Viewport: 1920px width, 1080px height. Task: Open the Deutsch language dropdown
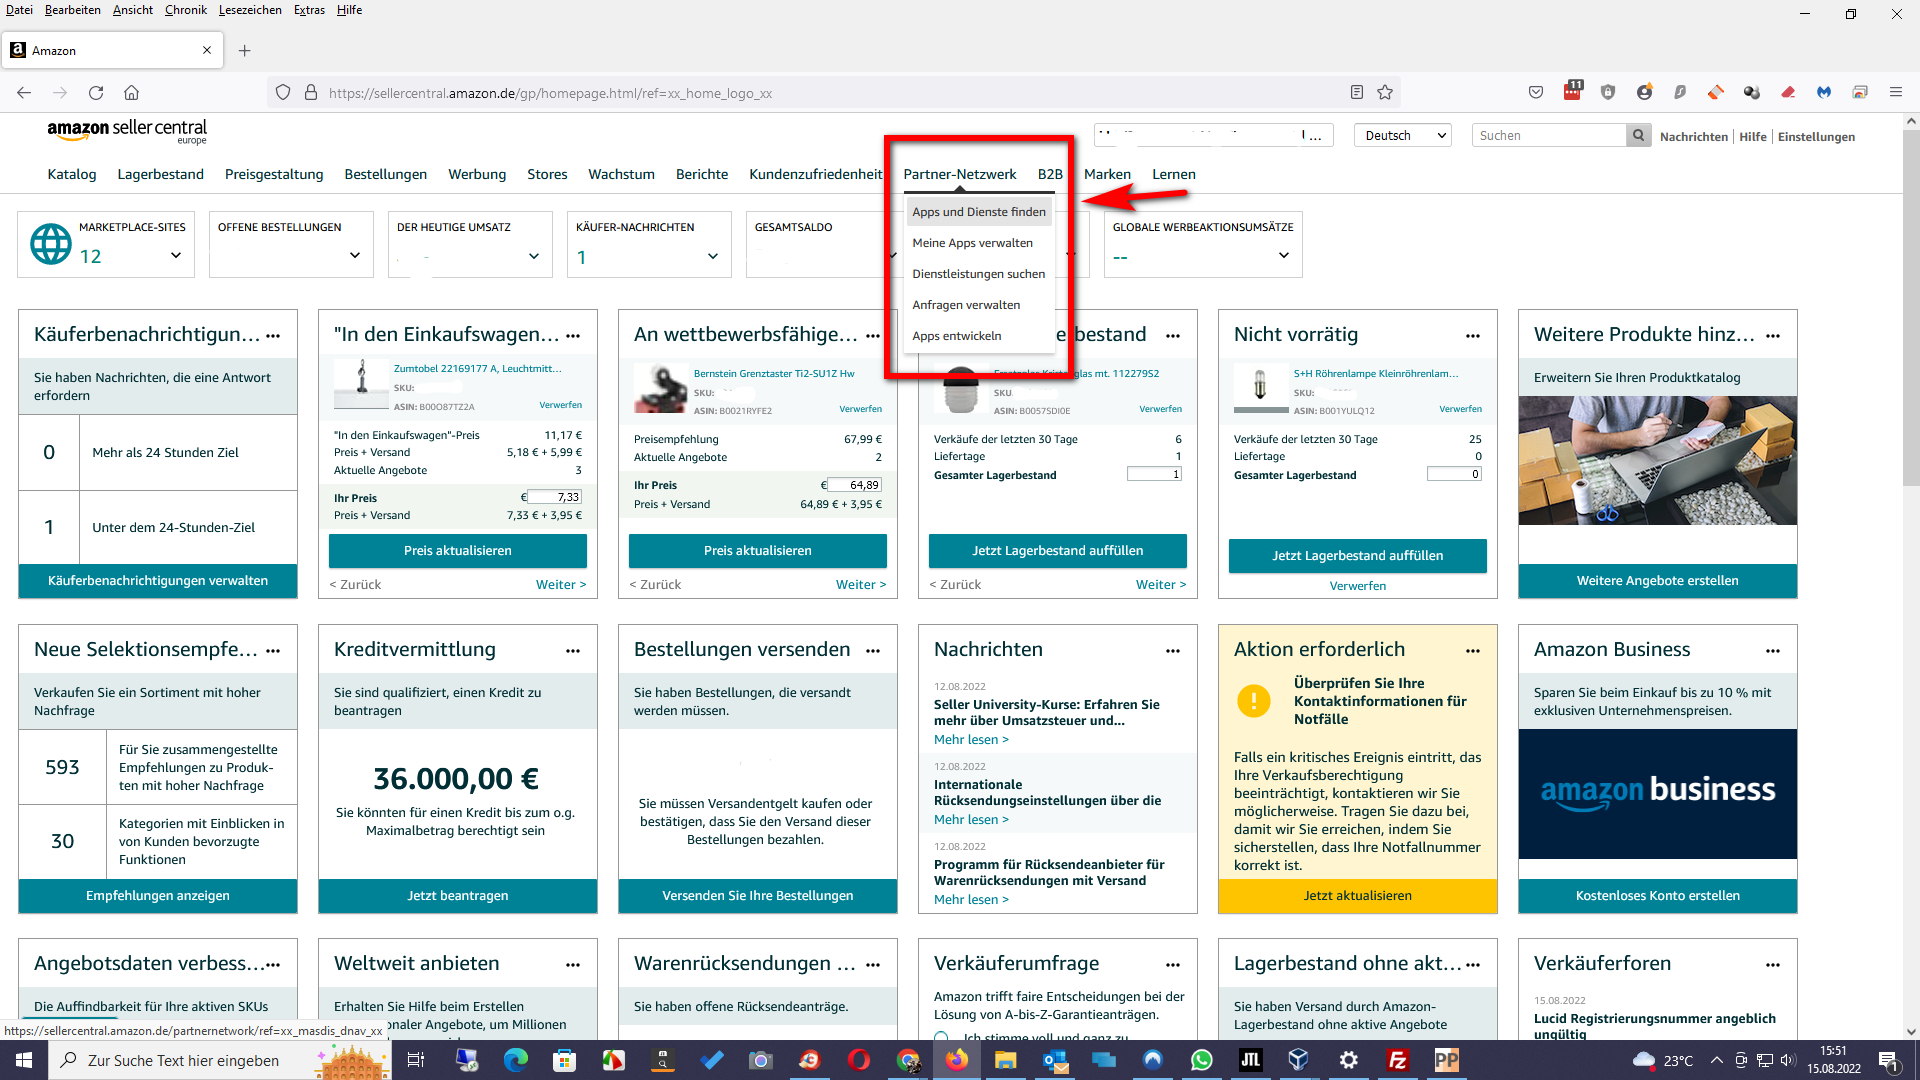tap(1405, 136)
